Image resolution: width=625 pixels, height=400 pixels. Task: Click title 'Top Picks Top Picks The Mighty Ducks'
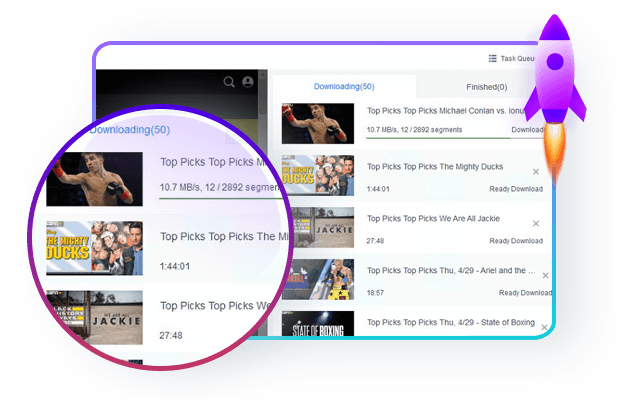point(435,167)
